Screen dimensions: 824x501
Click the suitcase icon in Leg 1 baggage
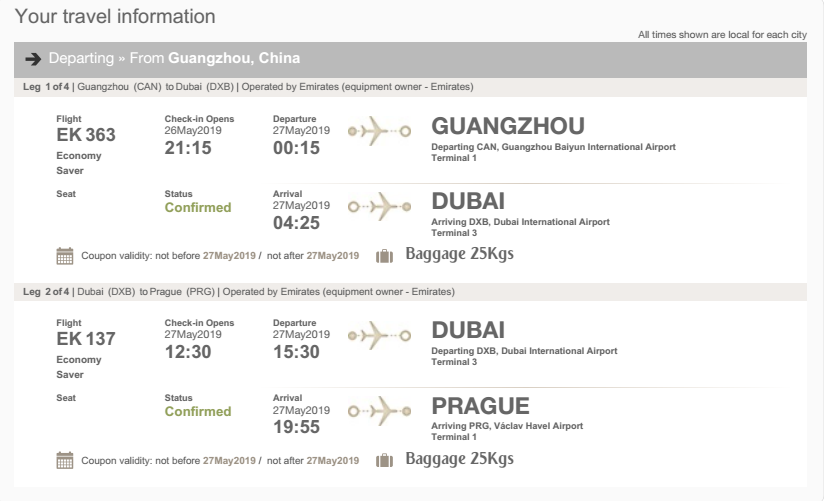[384, 256]
